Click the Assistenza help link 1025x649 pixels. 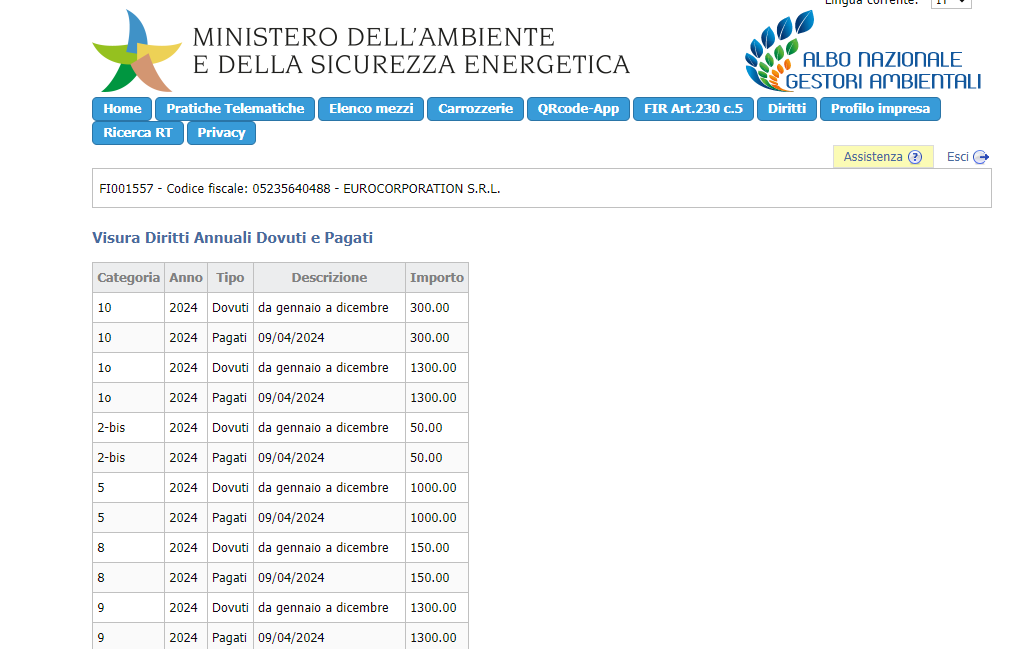point(873,157)
